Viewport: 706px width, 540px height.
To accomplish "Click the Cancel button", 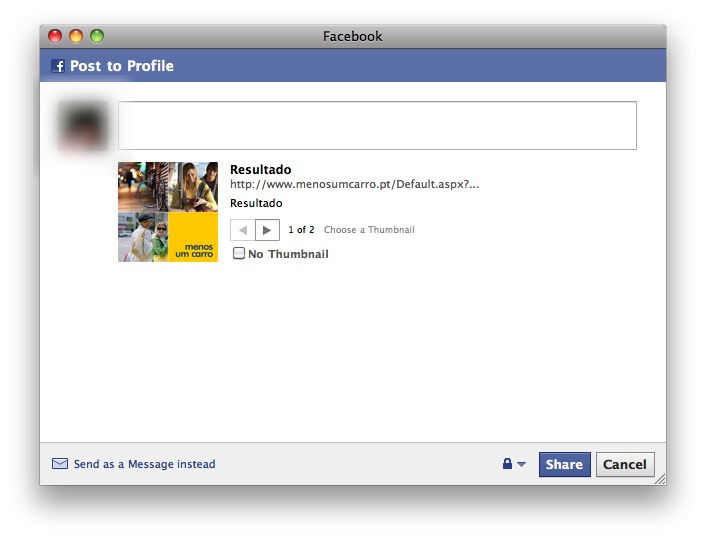I will (x=625, y=464).
